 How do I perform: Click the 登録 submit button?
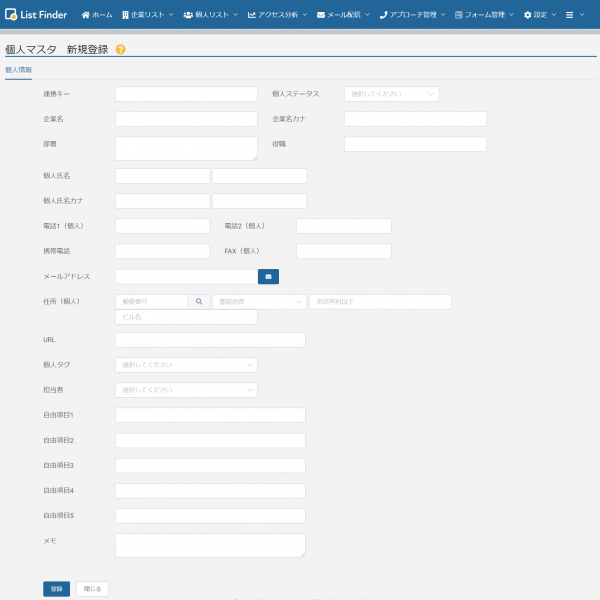(x=56, y=589)
